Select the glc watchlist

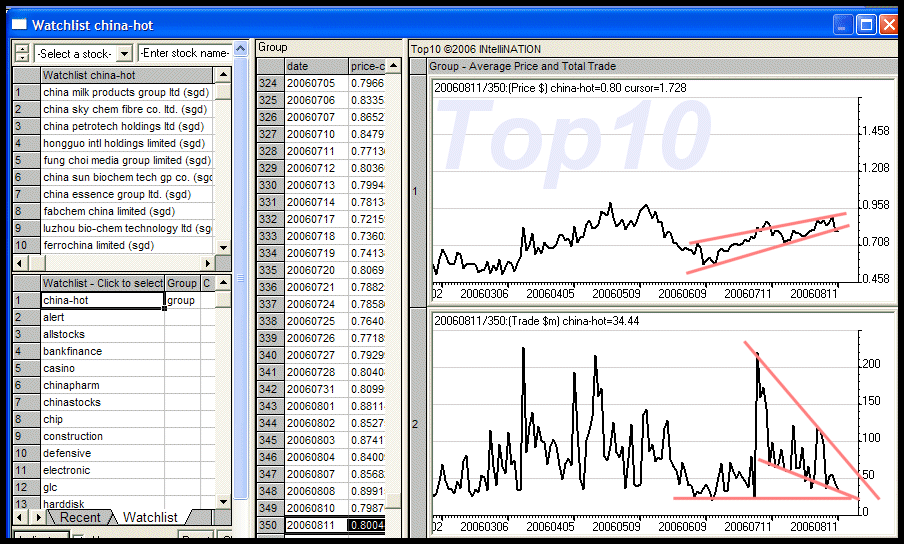(103, 487)
